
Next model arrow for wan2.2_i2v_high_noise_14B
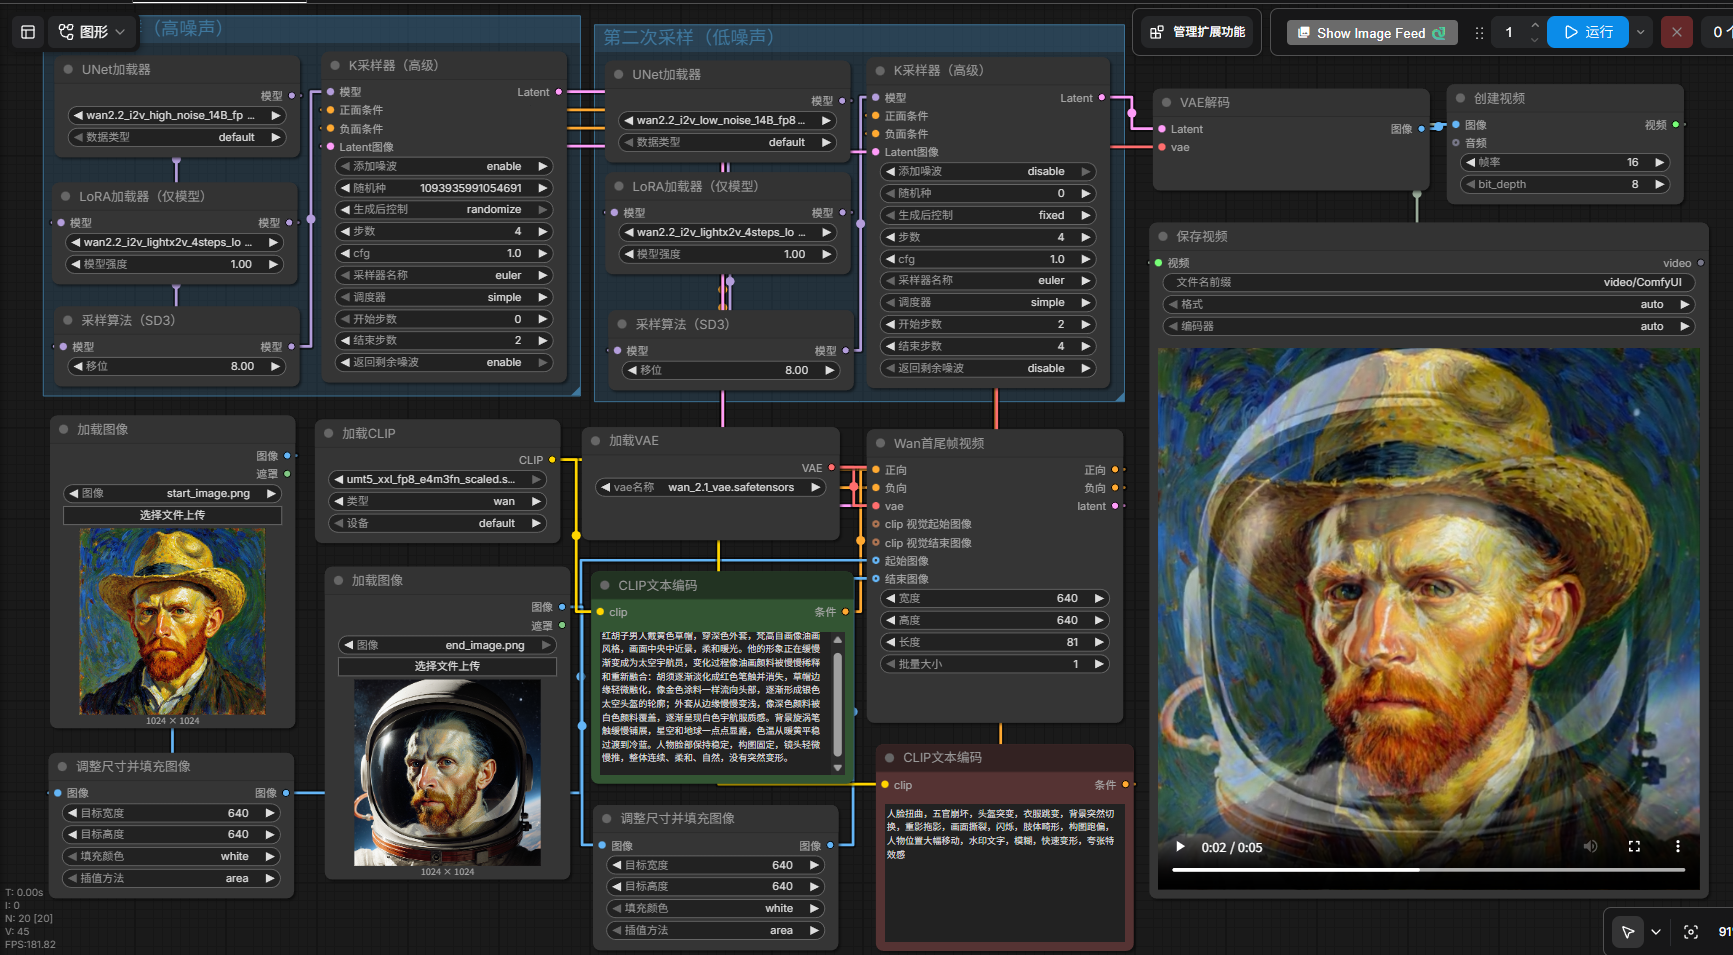[275, 115]
